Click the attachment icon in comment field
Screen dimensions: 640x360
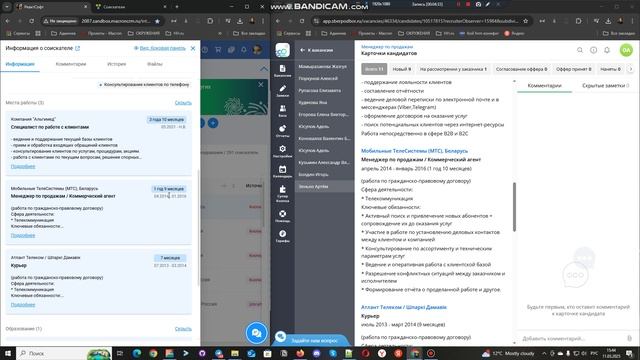coord(629,338)
